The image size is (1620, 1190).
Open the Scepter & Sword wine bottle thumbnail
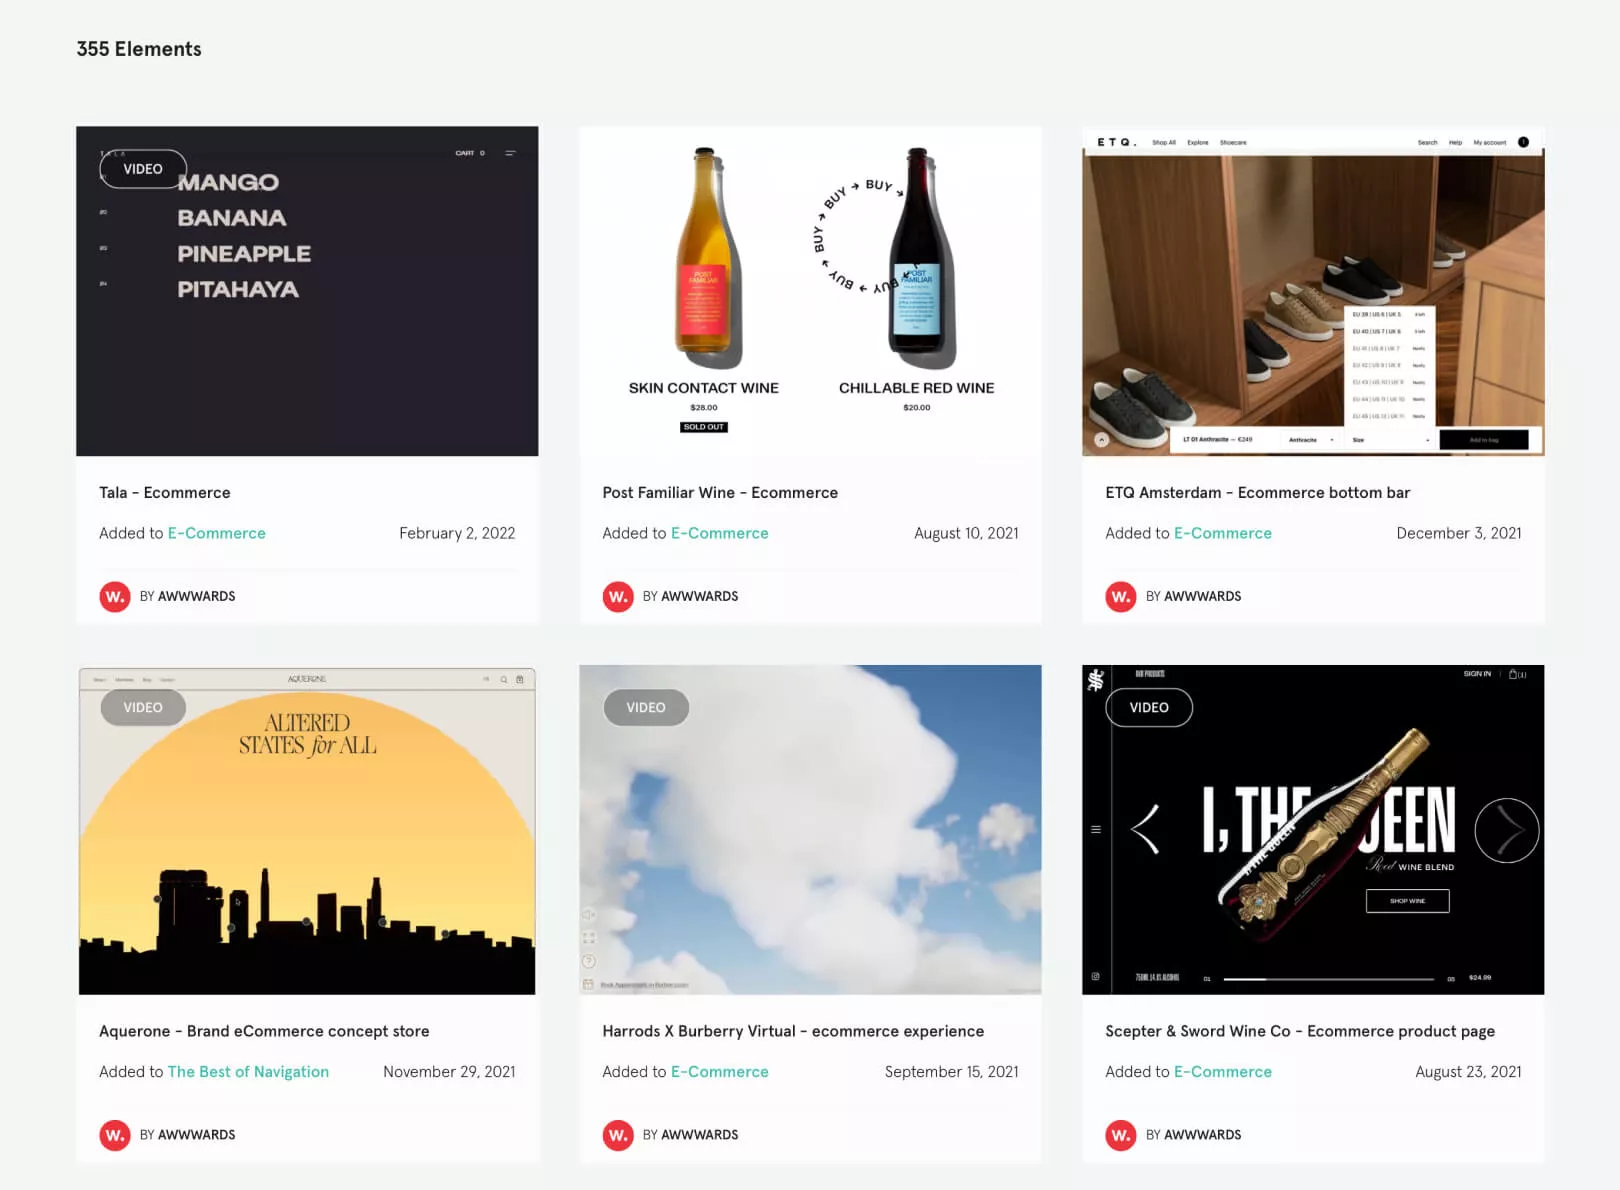click(1313, 830)
